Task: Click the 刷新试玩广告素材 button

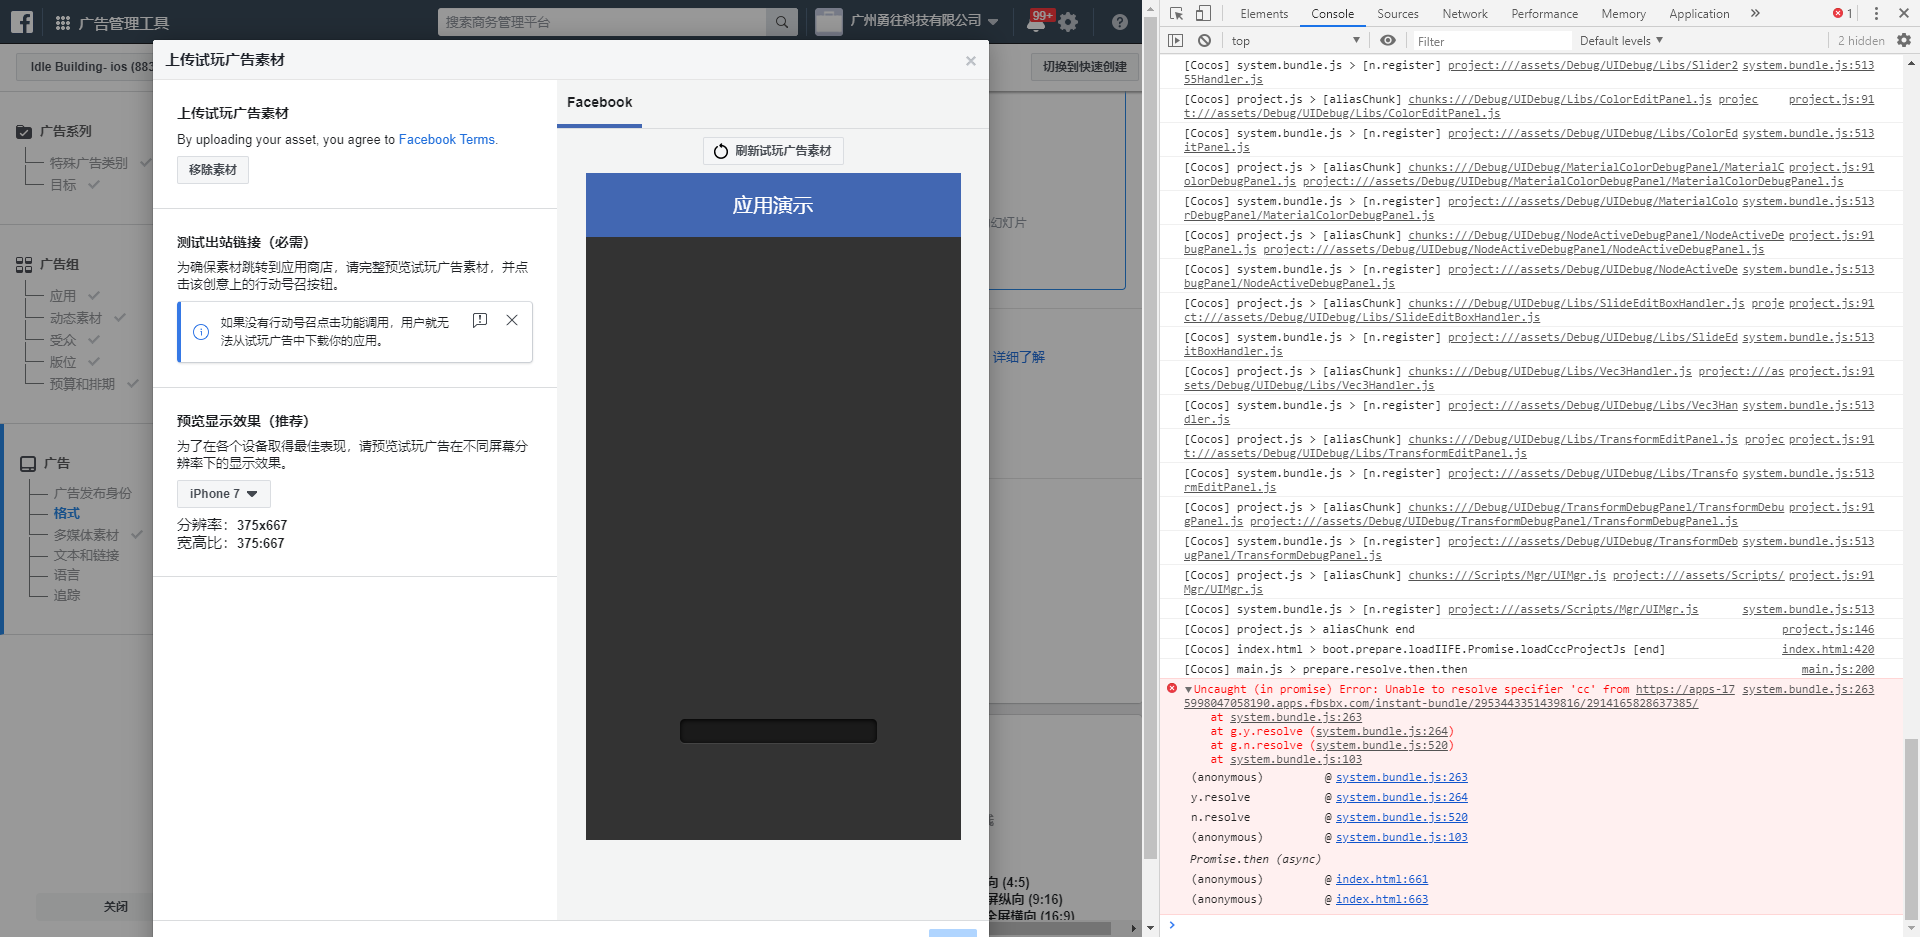Action: 773,151
